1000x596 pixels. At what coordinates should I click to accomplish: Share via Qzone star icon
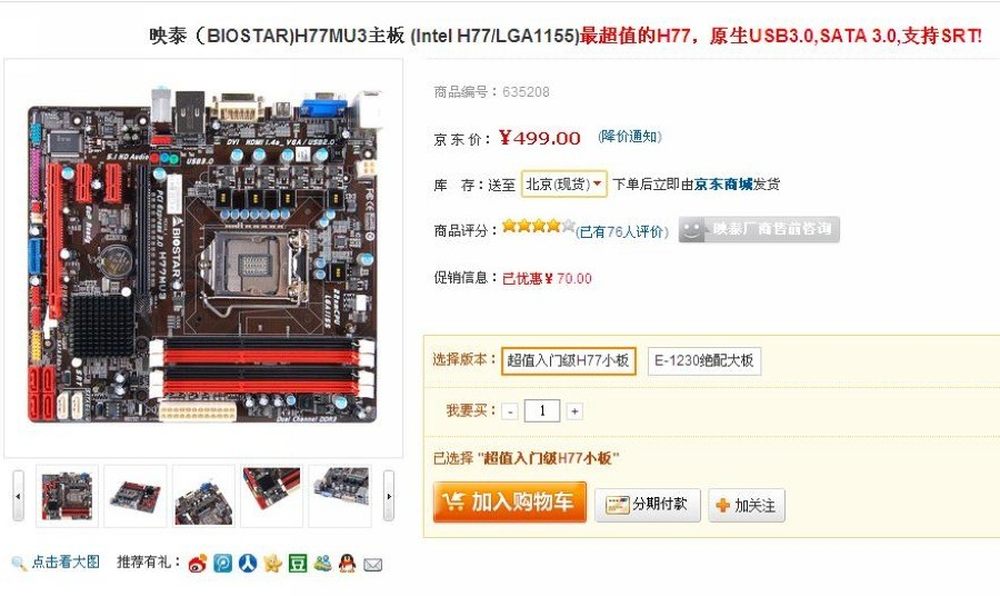point(272,563)
